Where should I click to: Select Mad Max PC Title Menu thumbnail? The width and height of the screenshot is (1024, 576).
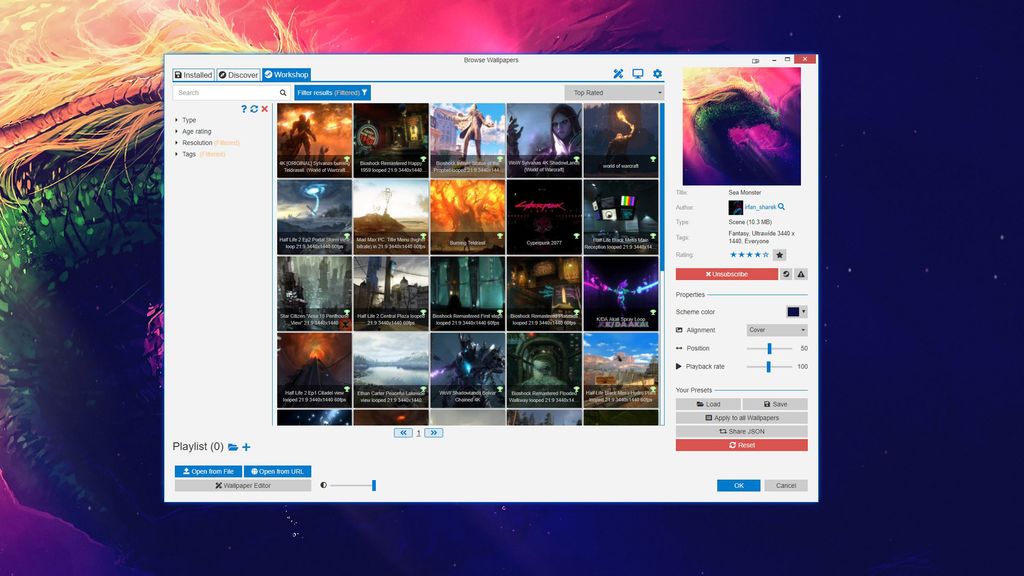(391, 217)
